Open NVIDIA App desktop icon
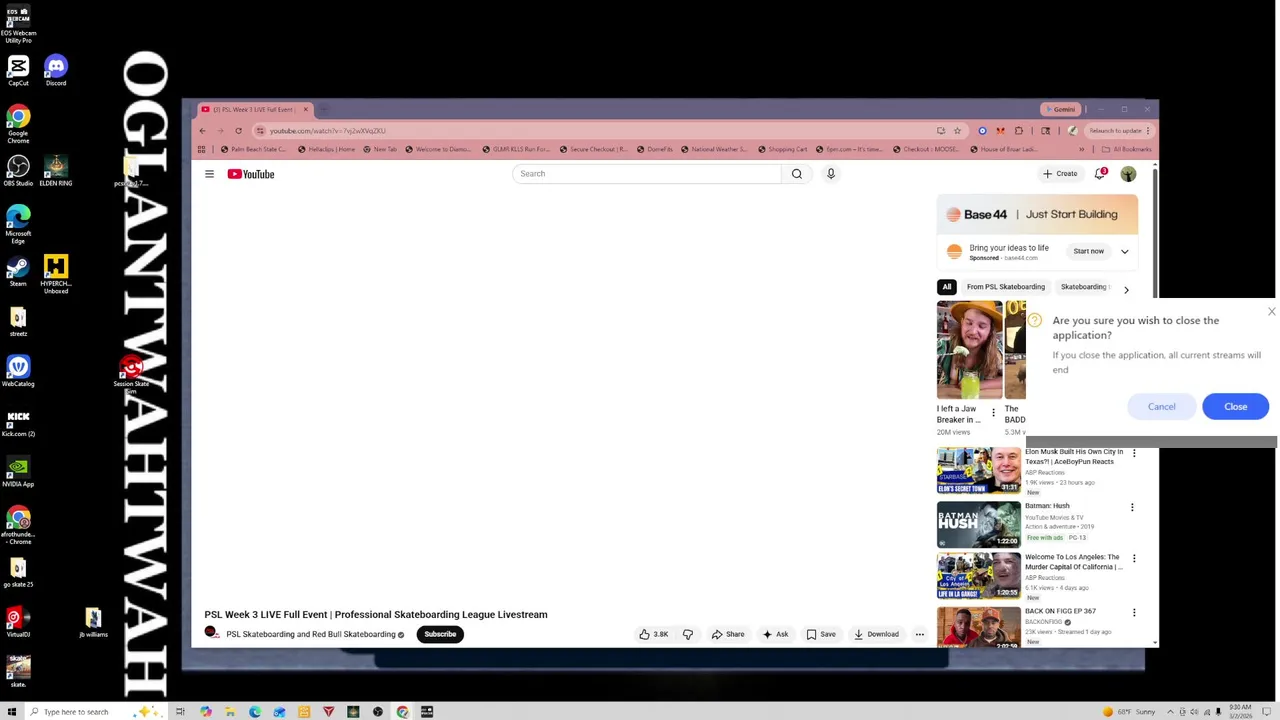1280x720 pixels. pos(18,471)
